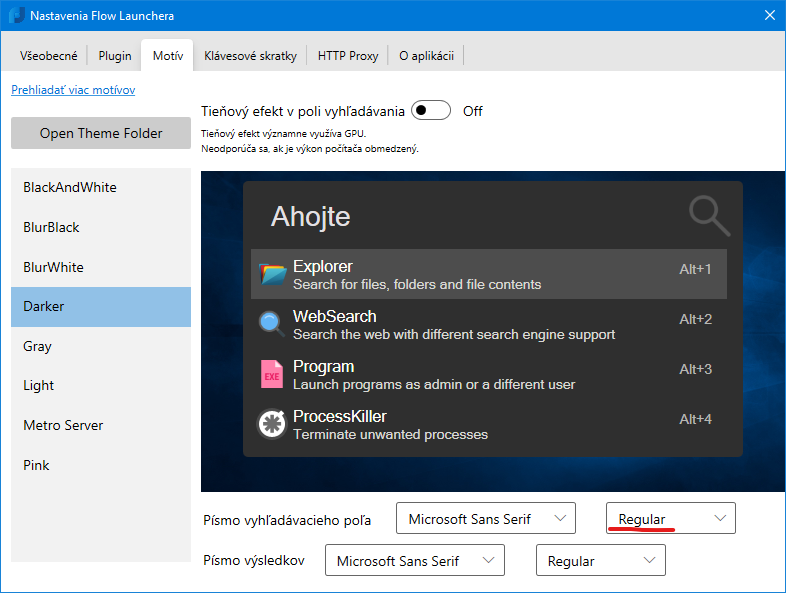Image resolution: width=786 pixels, height=593 pixels.
Task: Open the search field font dropdown
Action: coord(486,518)
